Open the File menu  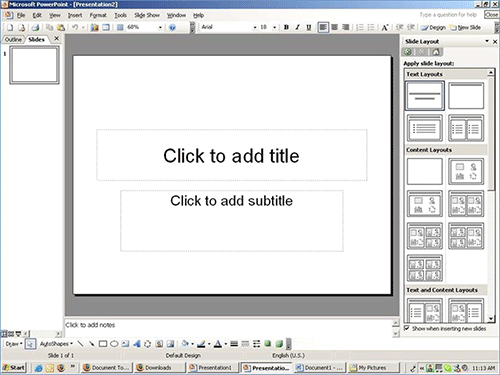[x=21, y=15]
